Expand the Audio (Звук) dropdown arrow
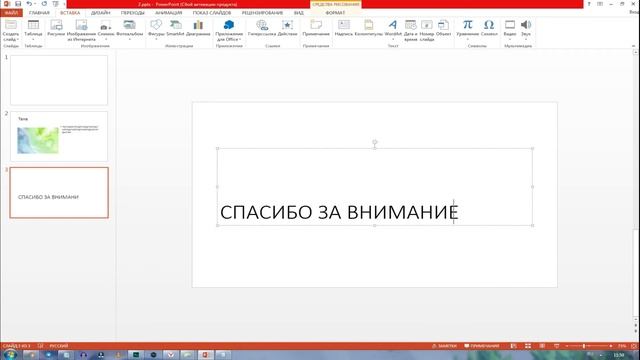Image resolution: width=640 pixels, height=360 pixels. (x=526, y=39)
